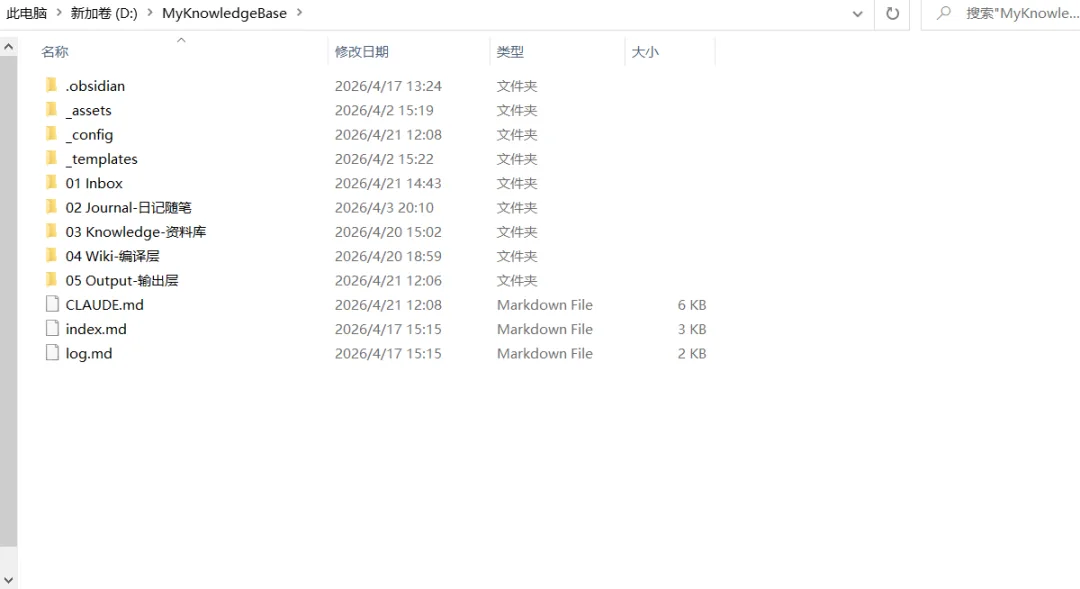This screenshot has height=589, width=1080.
Task: Sort files by 大小 column
Action: (x=645, y=52)
